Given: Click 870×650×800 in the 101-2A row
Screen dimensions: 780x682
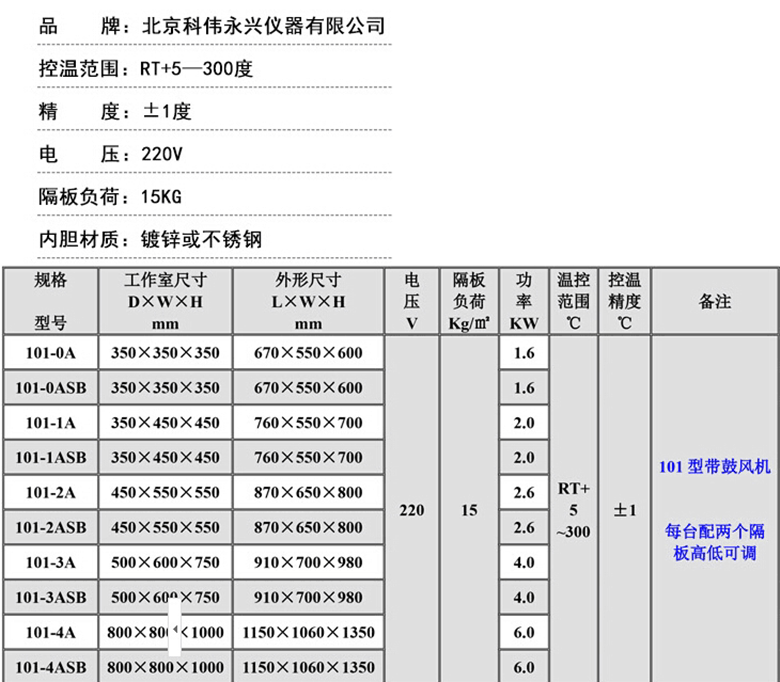Looking at the screenshot, I should pos(308,492).
